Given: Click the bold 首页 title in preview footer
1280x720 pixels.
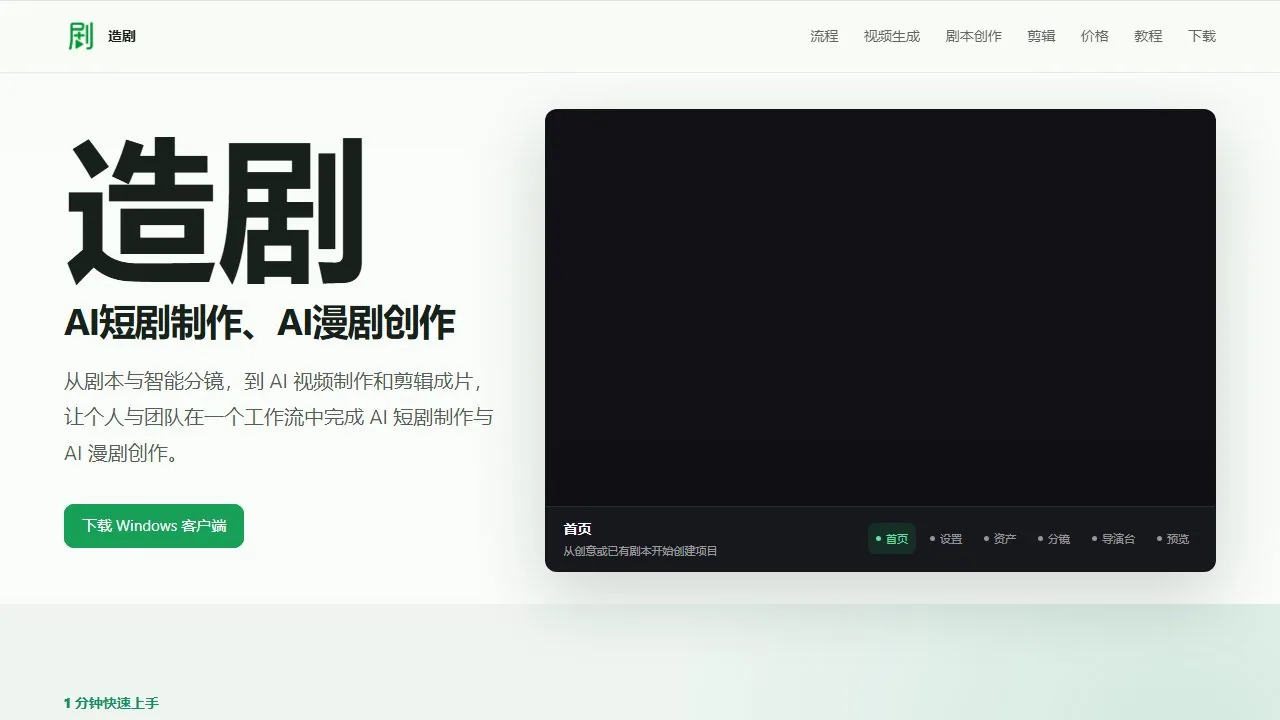Looking at the screenshot, I should tap(577, 529).
